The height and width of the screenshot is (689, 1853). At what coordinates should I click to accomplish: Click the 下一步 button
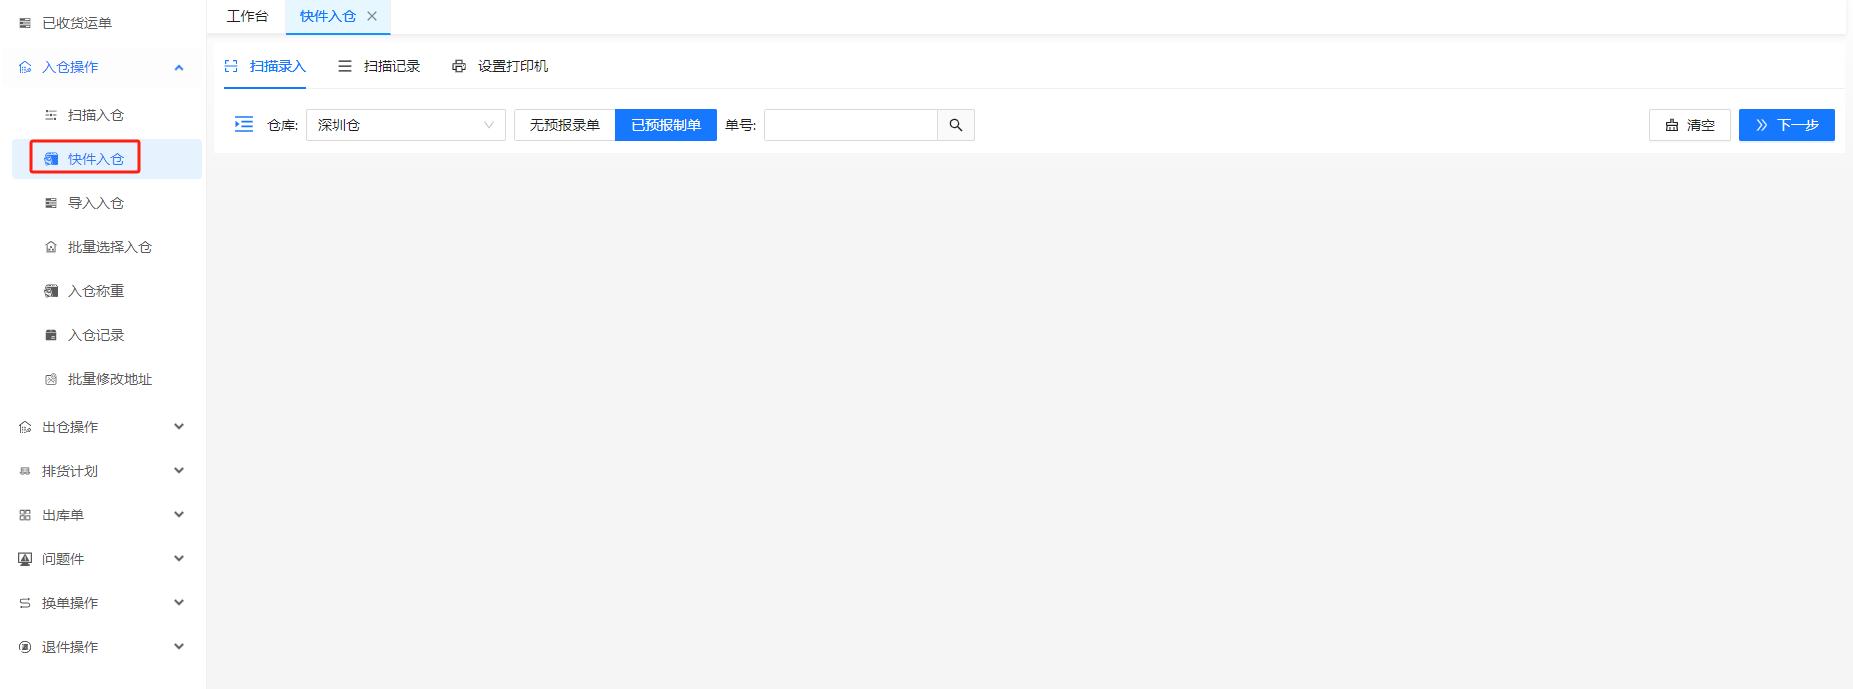(1786, 125)
